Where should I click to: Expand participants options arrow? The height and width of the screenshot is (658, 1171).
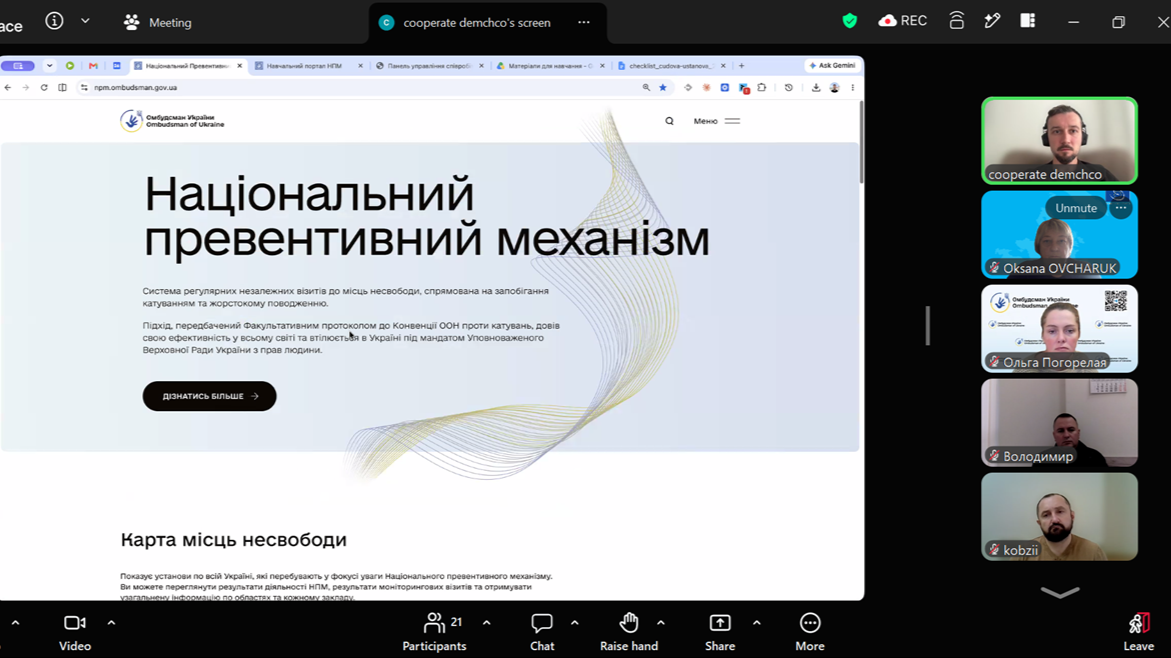point(486,622)
